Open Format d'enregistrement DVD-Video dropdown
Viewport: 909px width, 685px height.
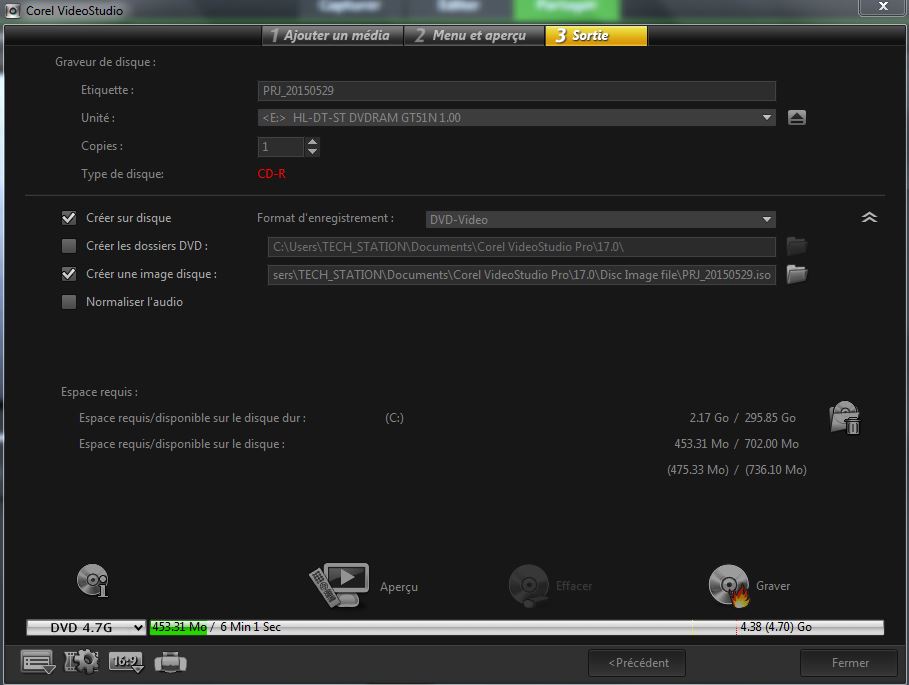click(601, 220)
